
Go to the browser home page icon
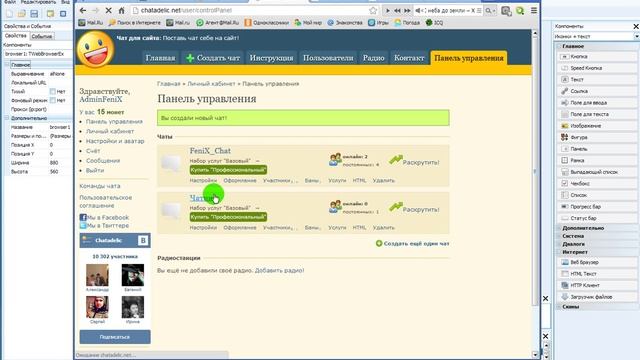[121, 10]
